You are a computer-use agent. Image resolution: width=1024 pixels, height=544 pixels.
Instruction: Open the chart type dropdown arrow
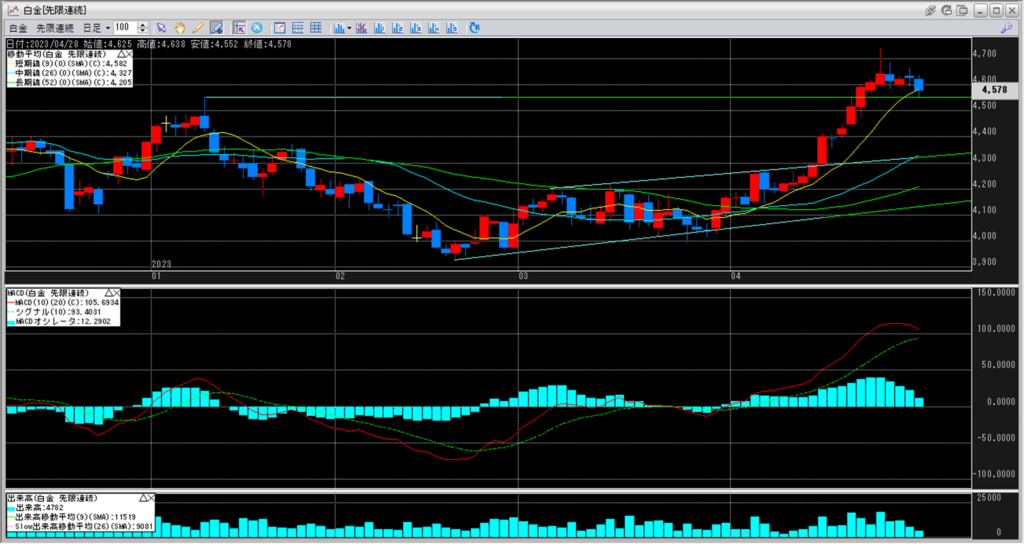350,27
